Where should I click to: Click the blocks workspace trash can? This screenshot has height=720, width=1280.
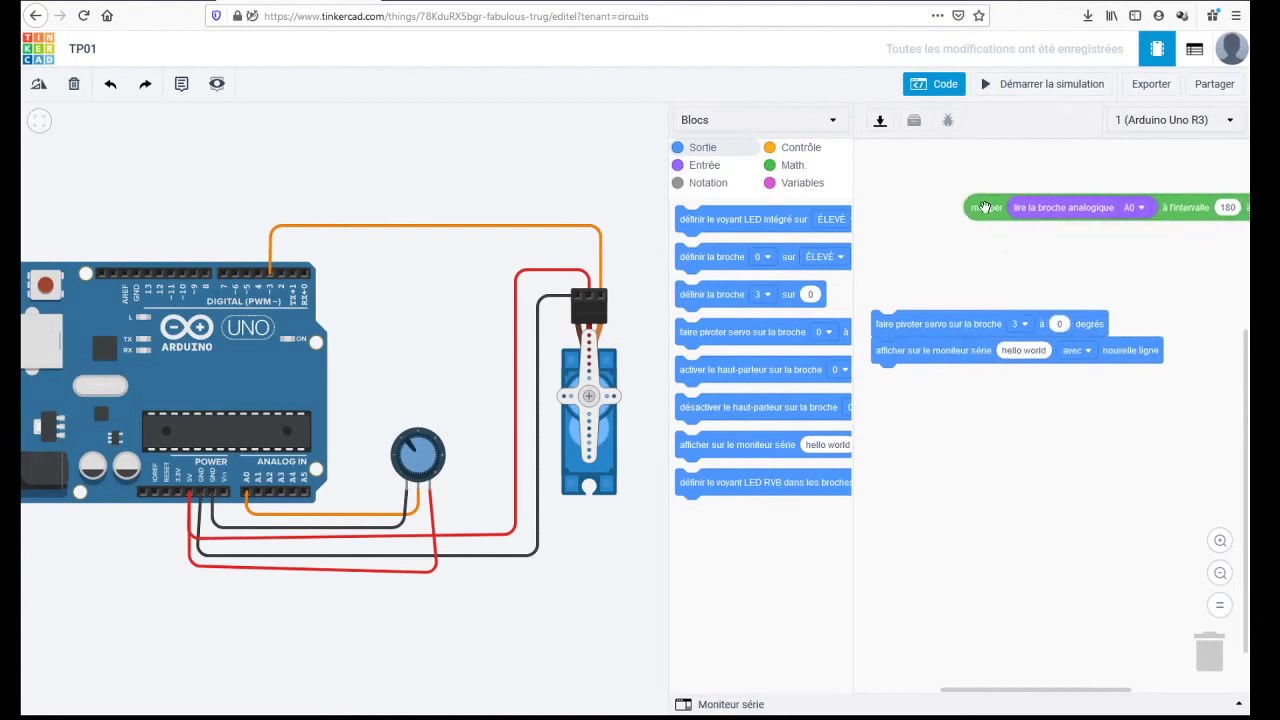point(1209,651)
